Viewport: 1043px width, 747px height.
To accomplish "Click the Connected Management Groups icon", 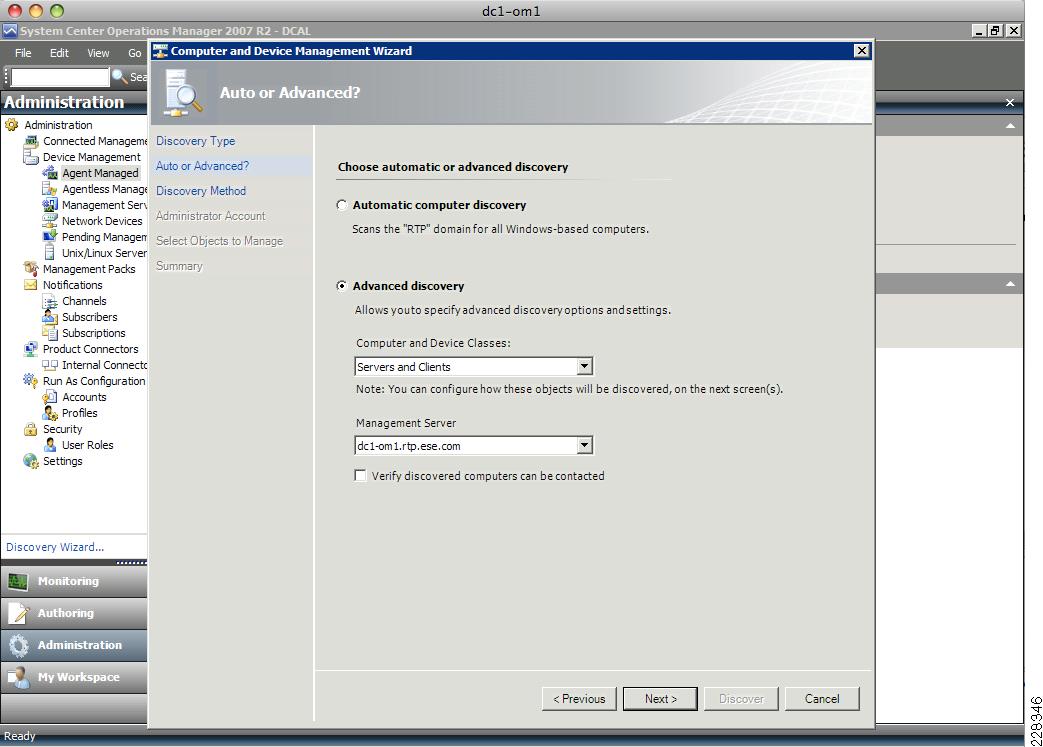I will click(x=31, y=141).
